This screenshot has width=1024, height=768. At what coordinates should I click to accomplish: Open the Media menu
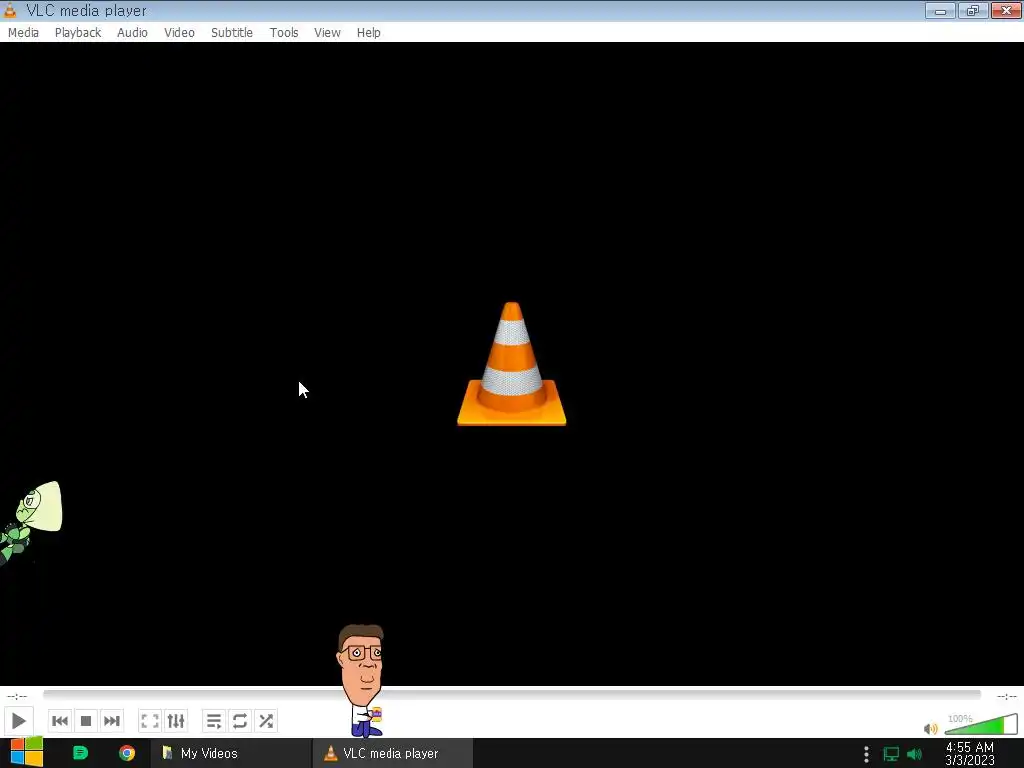pyautogui.click(x=24, y=33)
